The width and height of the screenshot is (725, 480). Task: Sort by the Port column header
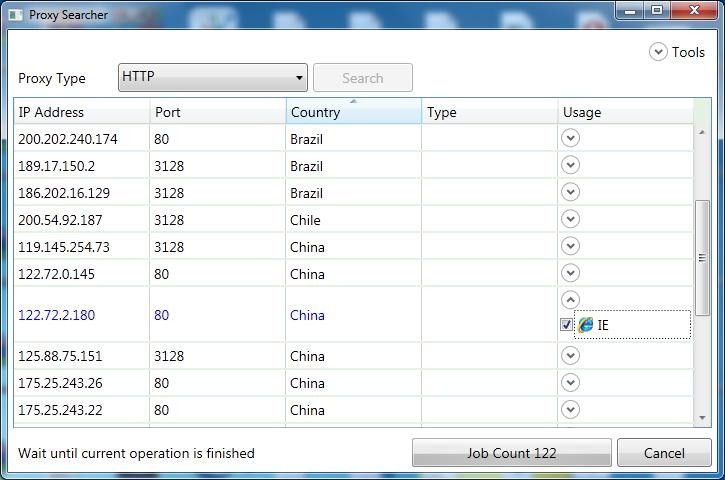click(x=218, y=112)
